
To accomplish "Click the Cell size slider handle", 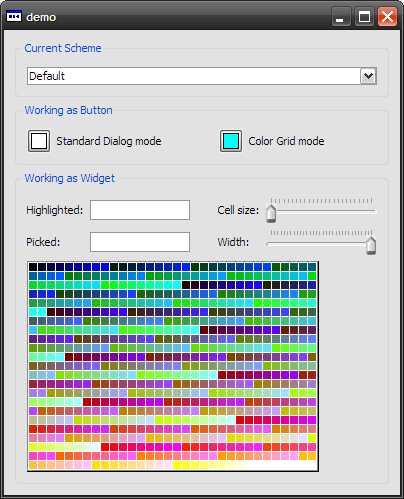I will pyautogui.click(x=271, y=213).
